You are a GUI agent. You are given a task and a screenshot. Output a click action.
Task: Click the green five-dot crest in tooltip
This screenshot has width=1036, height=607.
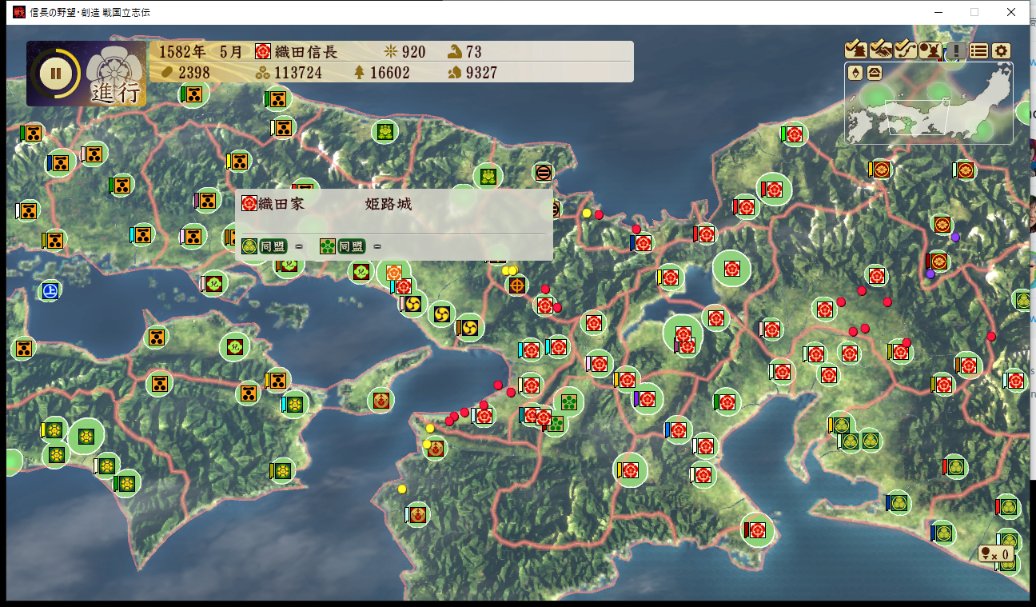(x=328, y=246)
